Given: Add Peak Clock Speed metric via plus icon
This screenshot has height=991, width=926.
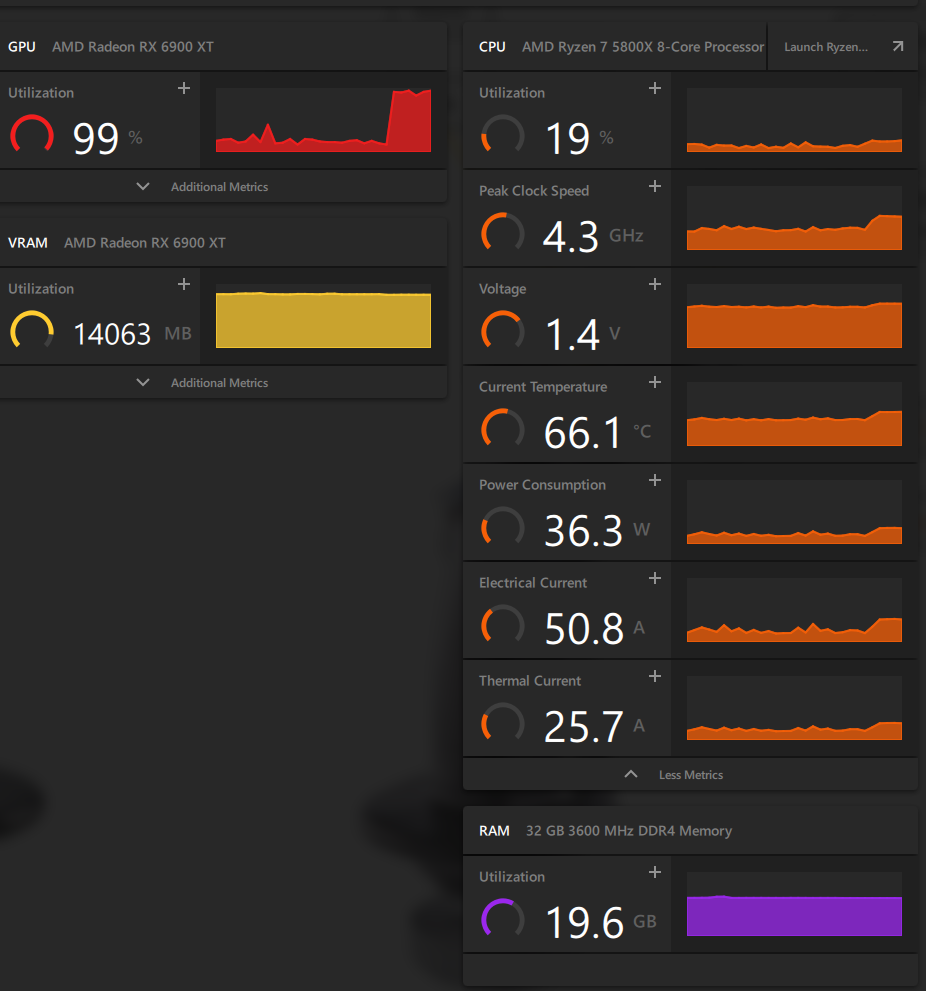Looking at the screenshot, I should 655,186.
